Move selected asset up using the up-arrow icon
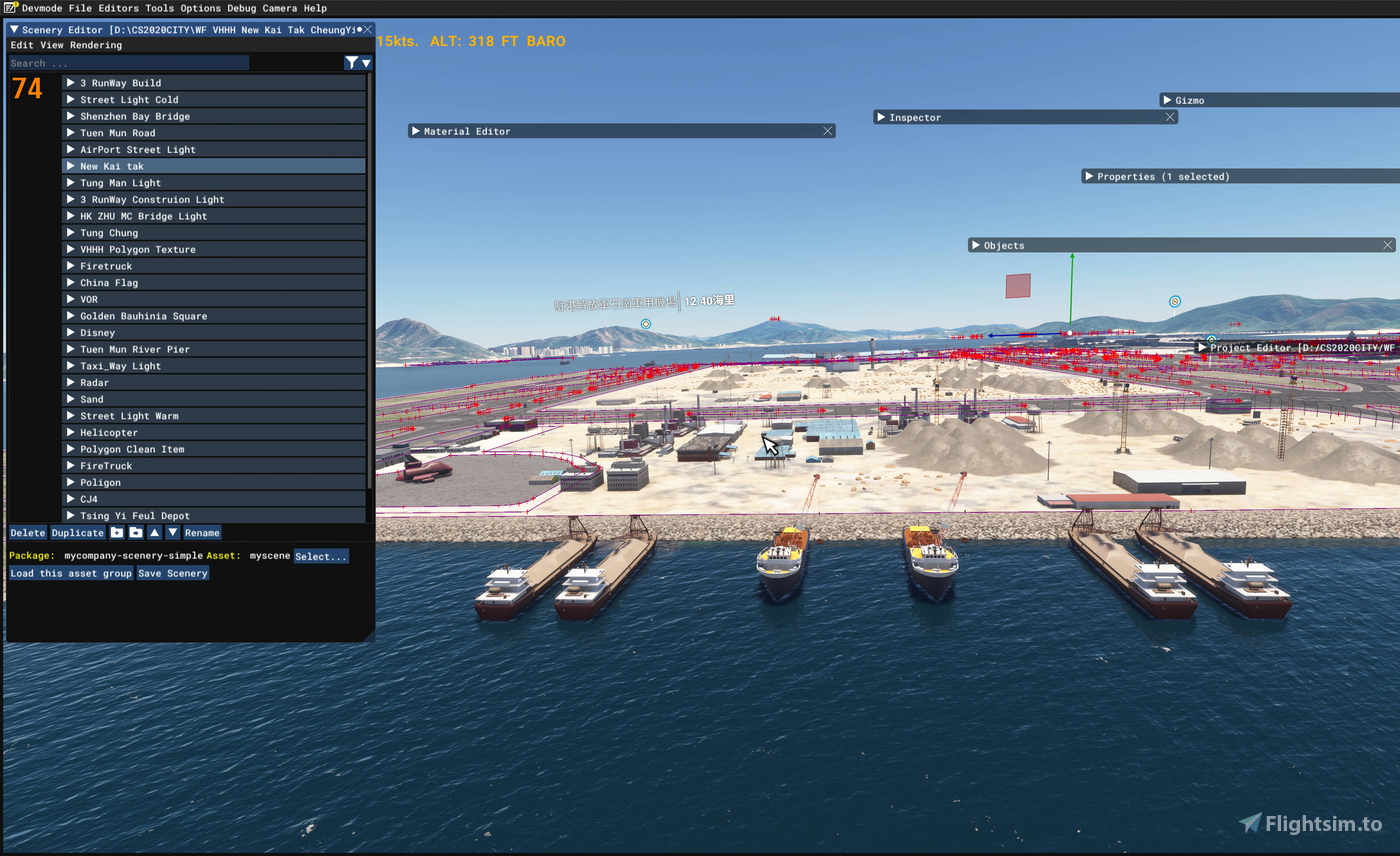 153,532
